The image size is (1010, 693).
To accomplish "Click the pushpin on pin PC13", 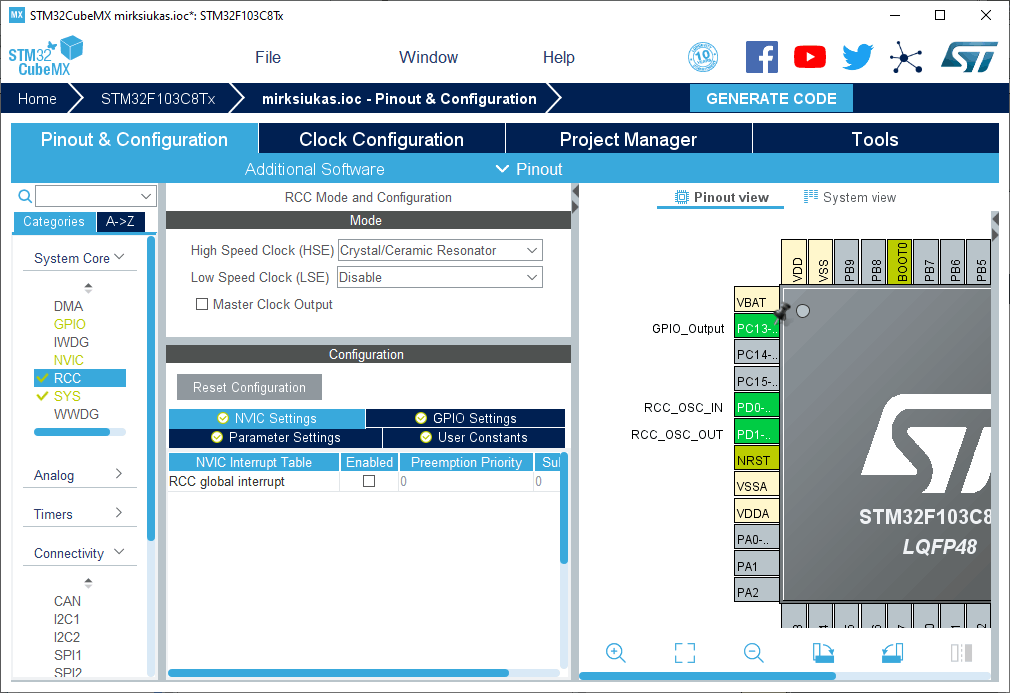I will click(782, 312).
